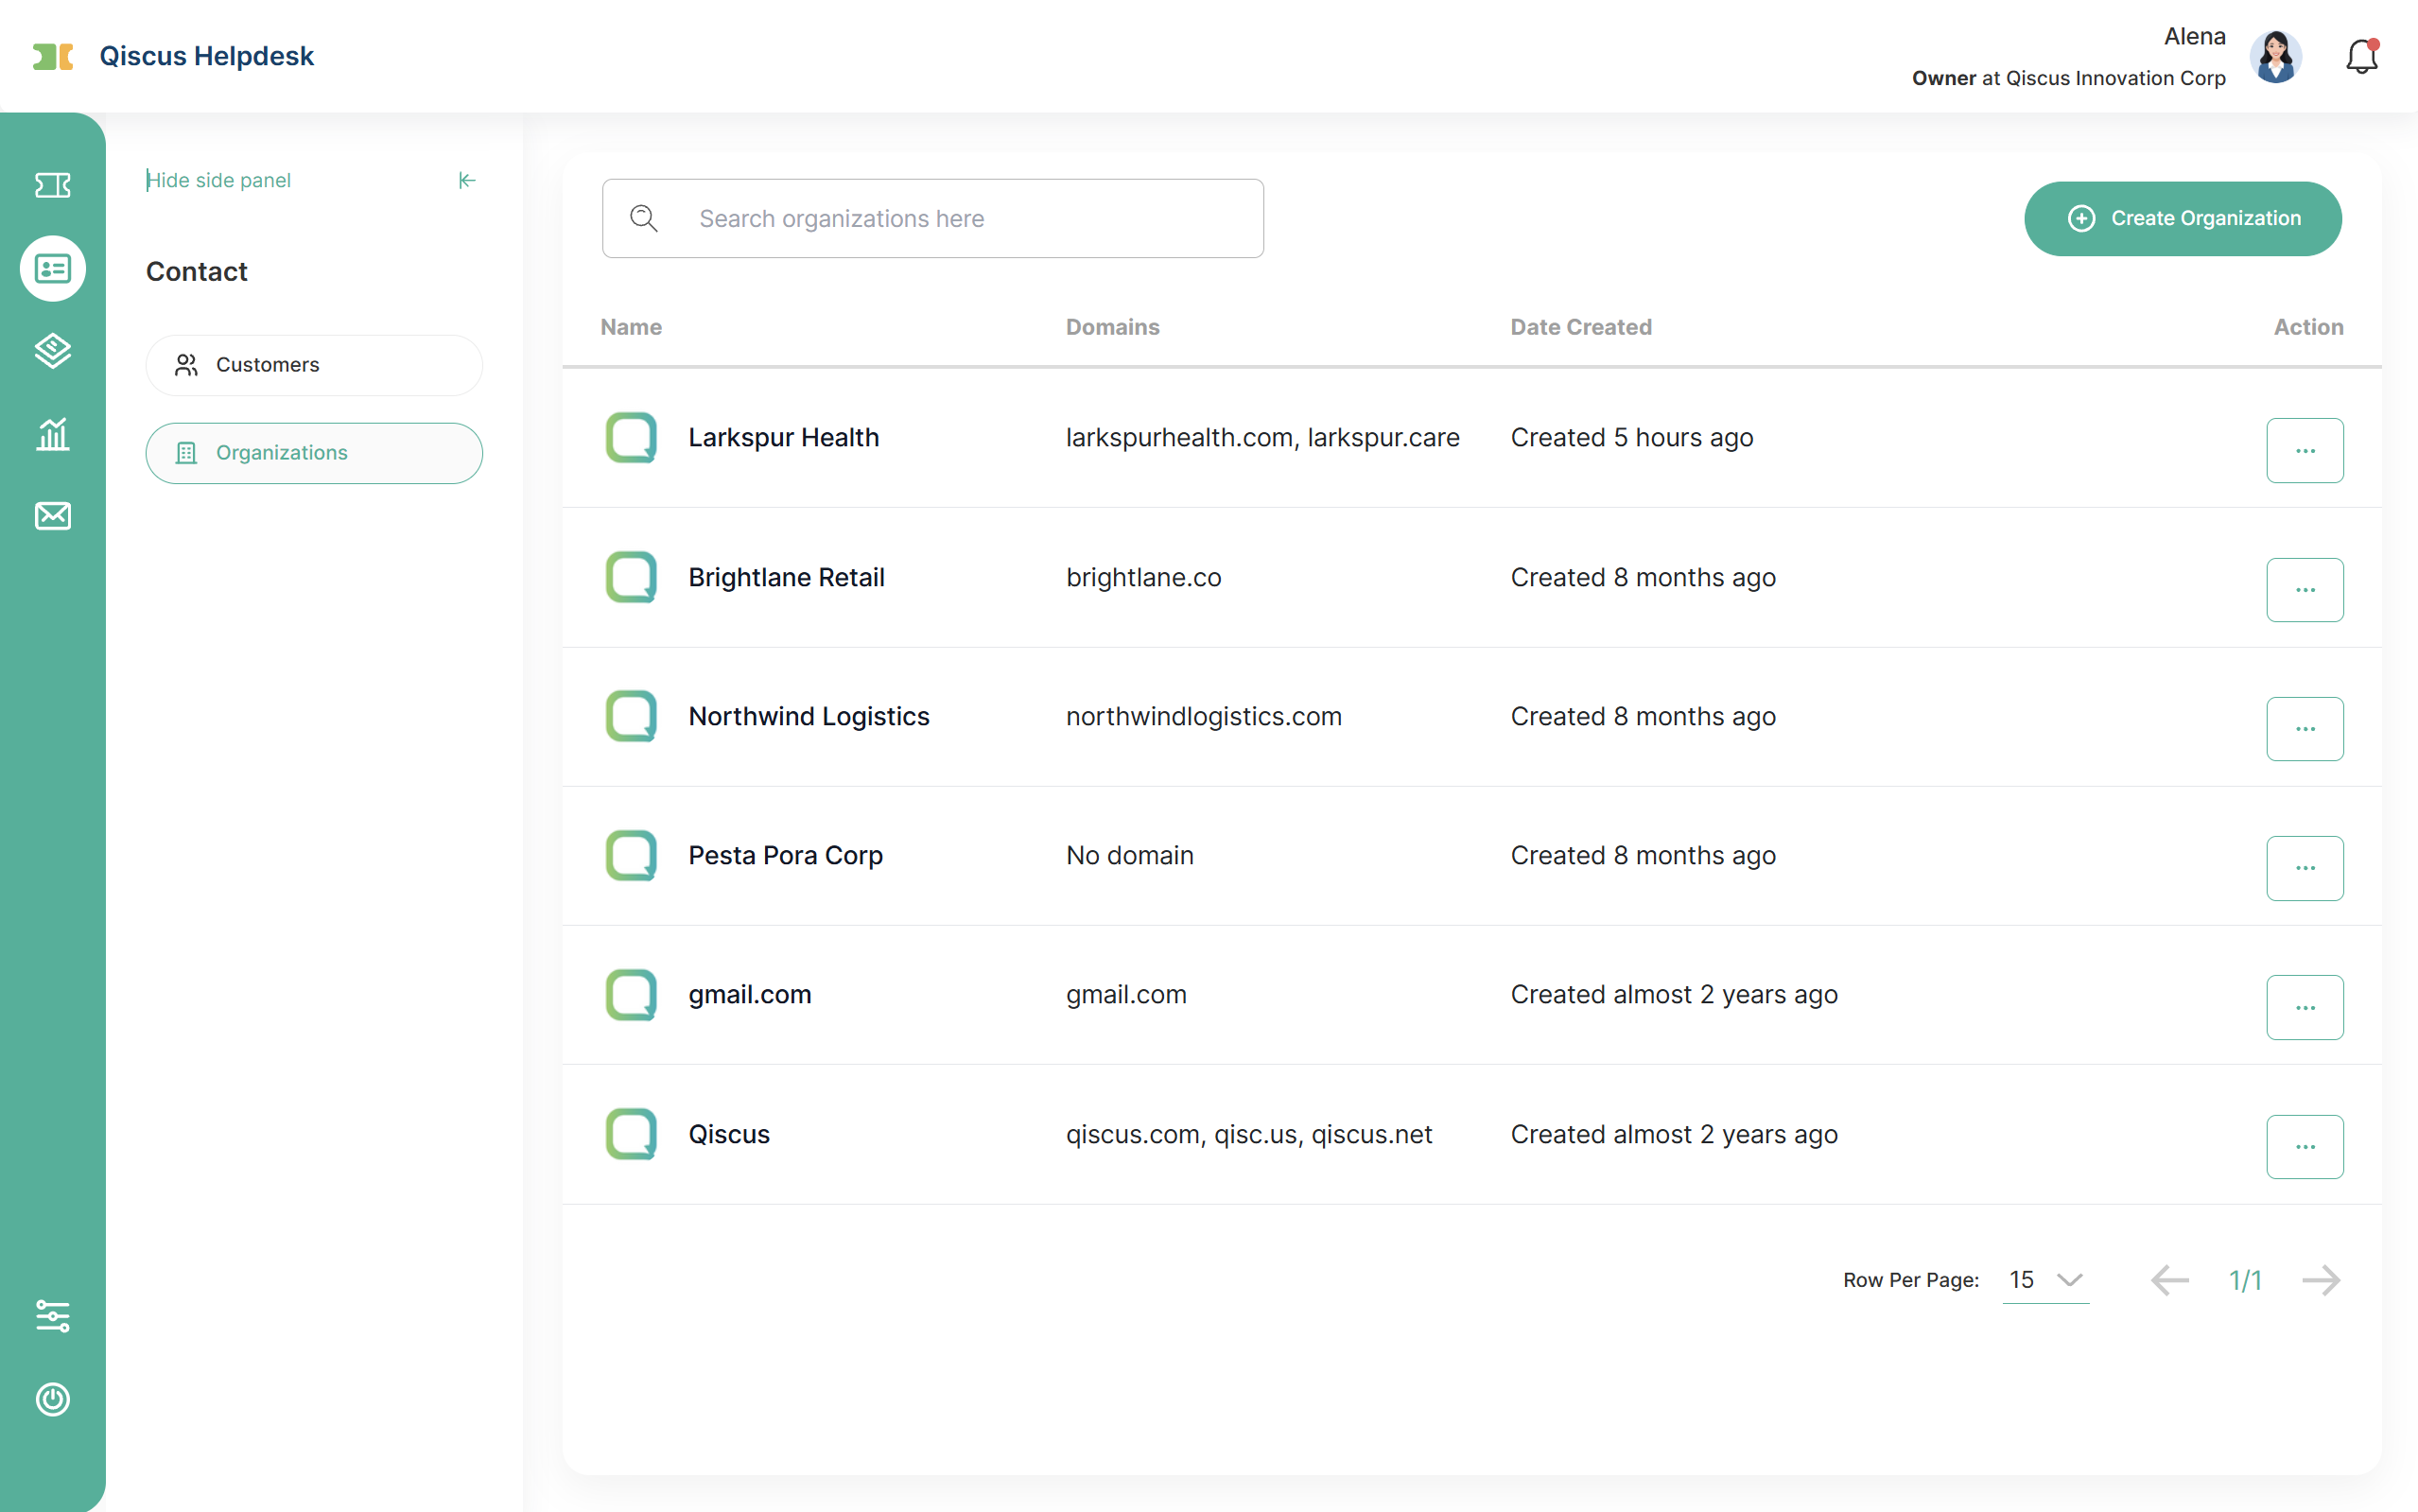
Task: Click page indicator 1/1
Action: [x=2245, y=1280]
